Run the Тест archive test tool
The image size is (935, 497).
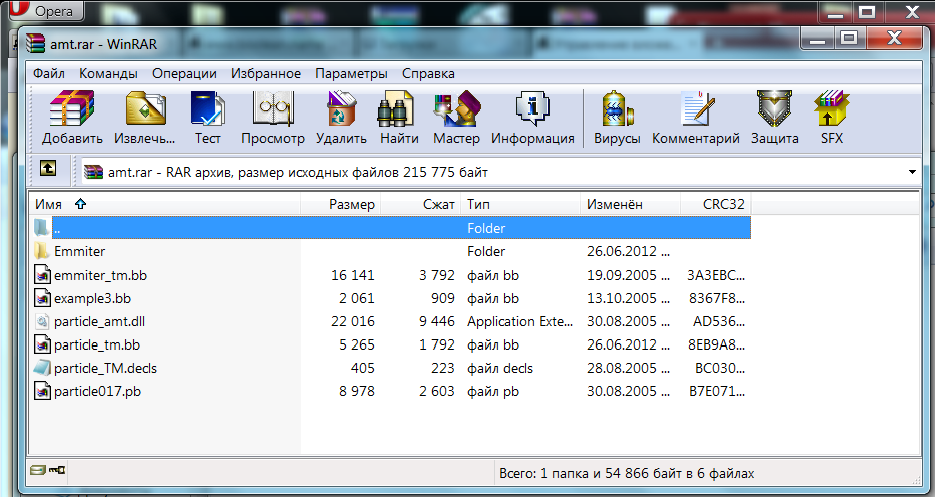pos(208,118)
